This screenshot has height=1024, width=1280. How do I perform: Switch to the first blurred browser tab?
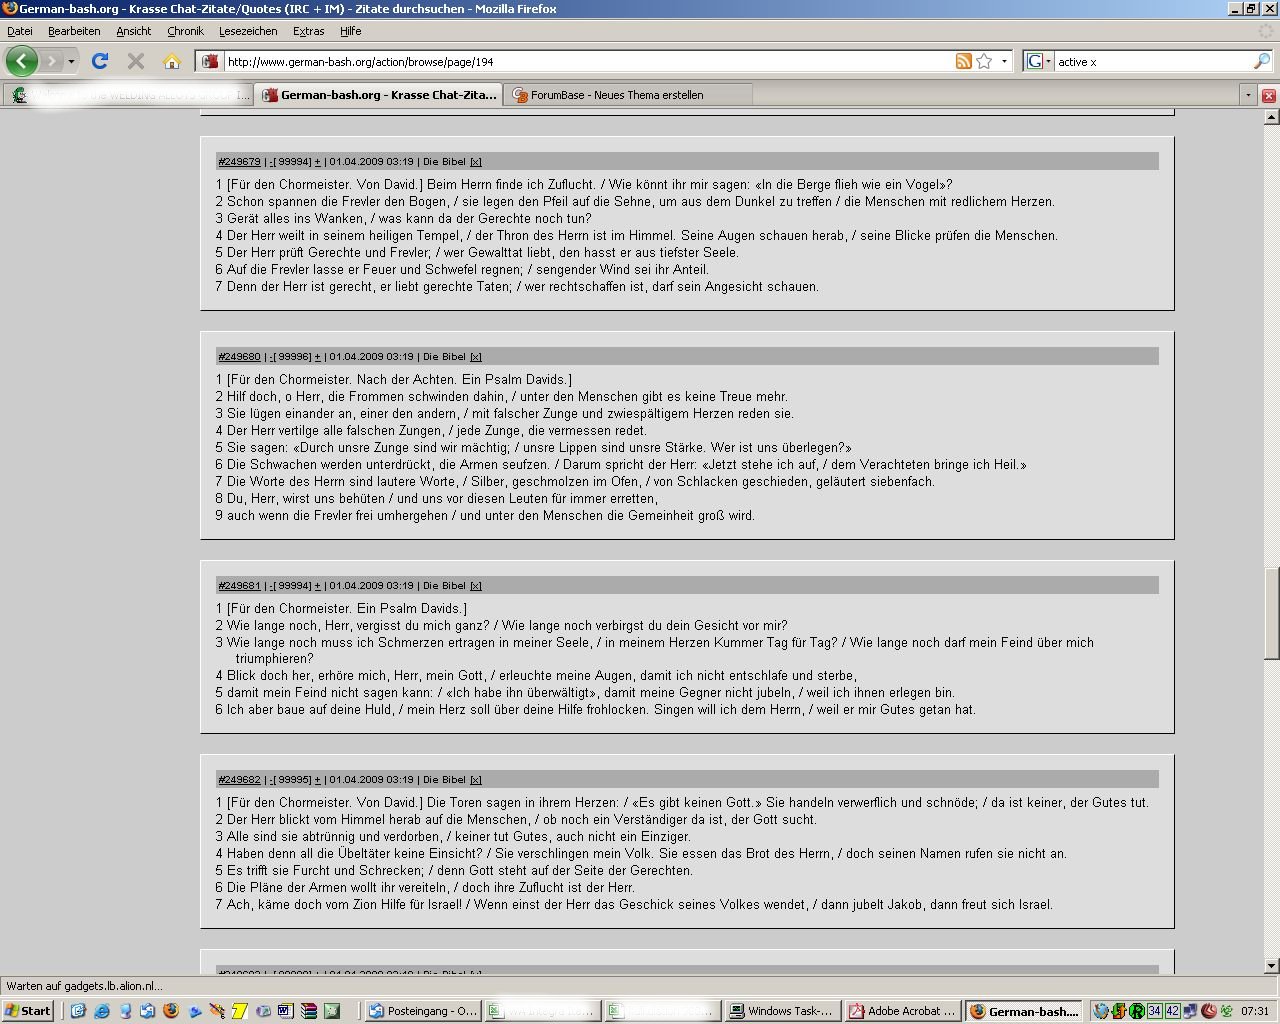pos(127,95)
